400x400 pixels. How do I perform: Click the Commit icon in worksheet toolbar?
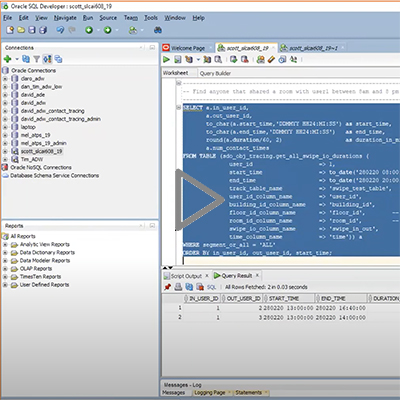234,59
